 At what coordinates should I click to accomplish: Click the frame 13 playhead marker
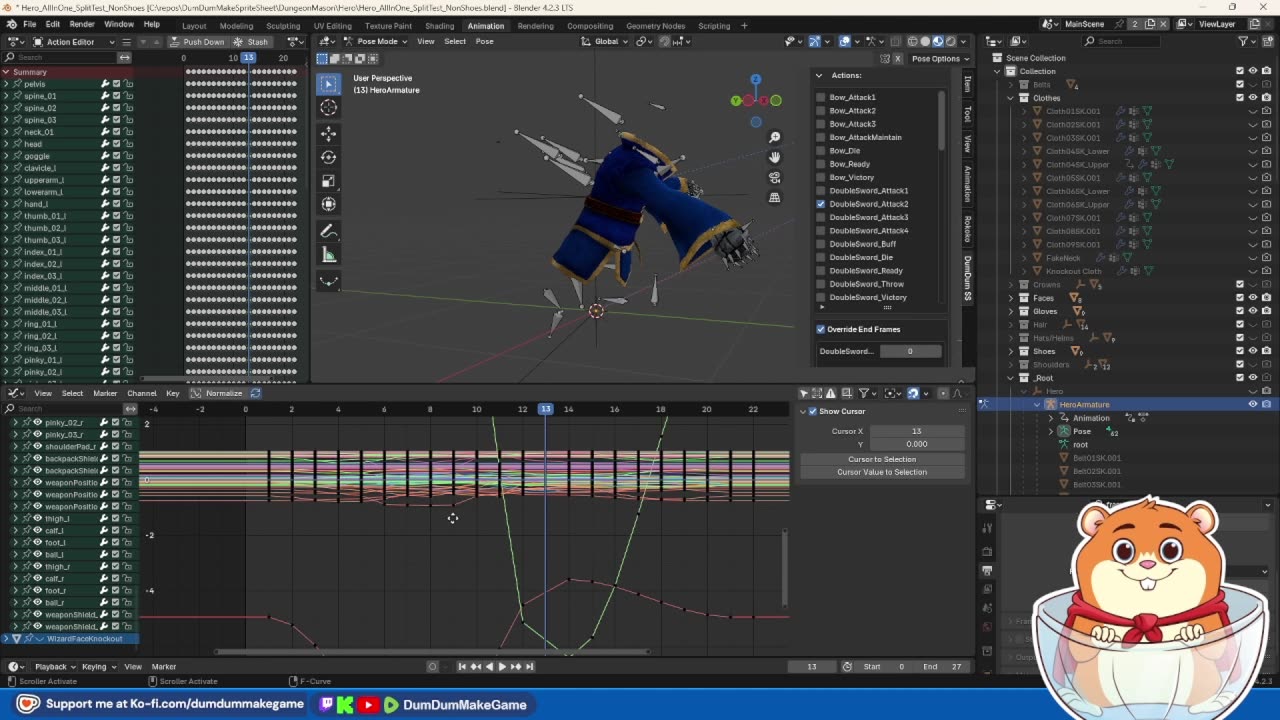tap(545, 409)
